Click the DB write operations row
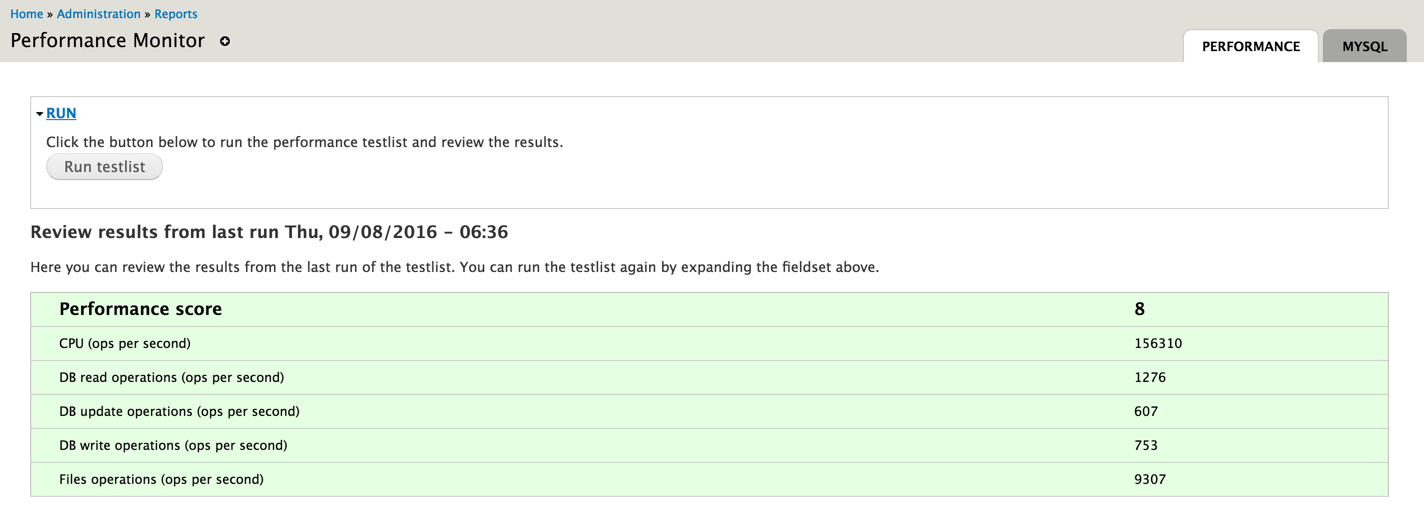 173,445
